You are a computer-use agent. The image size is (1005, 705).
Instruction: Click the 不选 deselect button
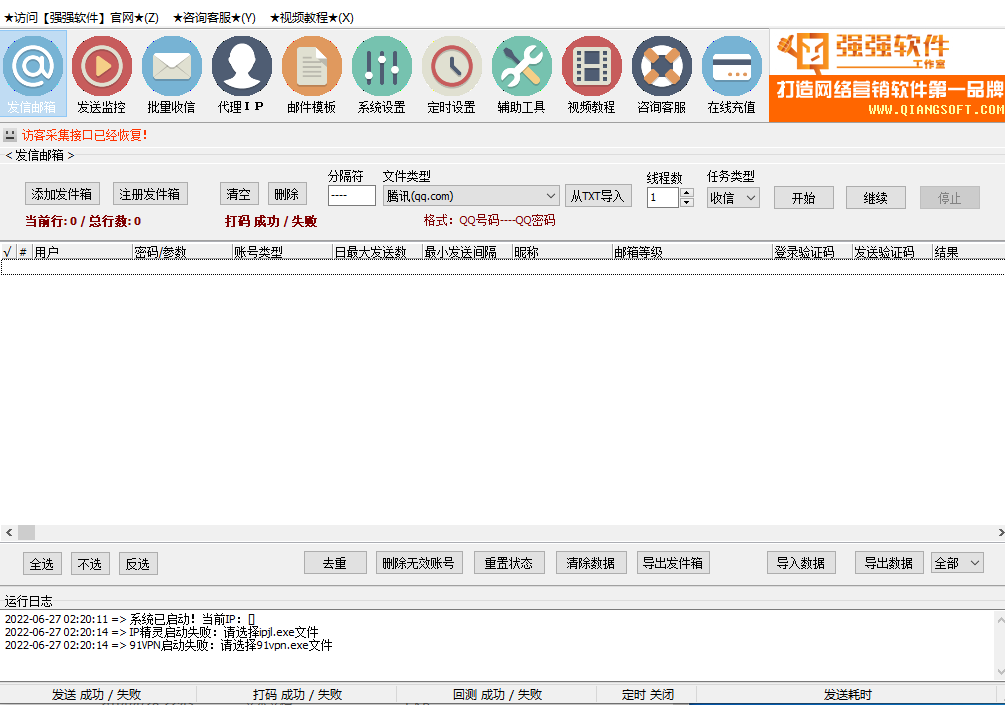[90, 563]
